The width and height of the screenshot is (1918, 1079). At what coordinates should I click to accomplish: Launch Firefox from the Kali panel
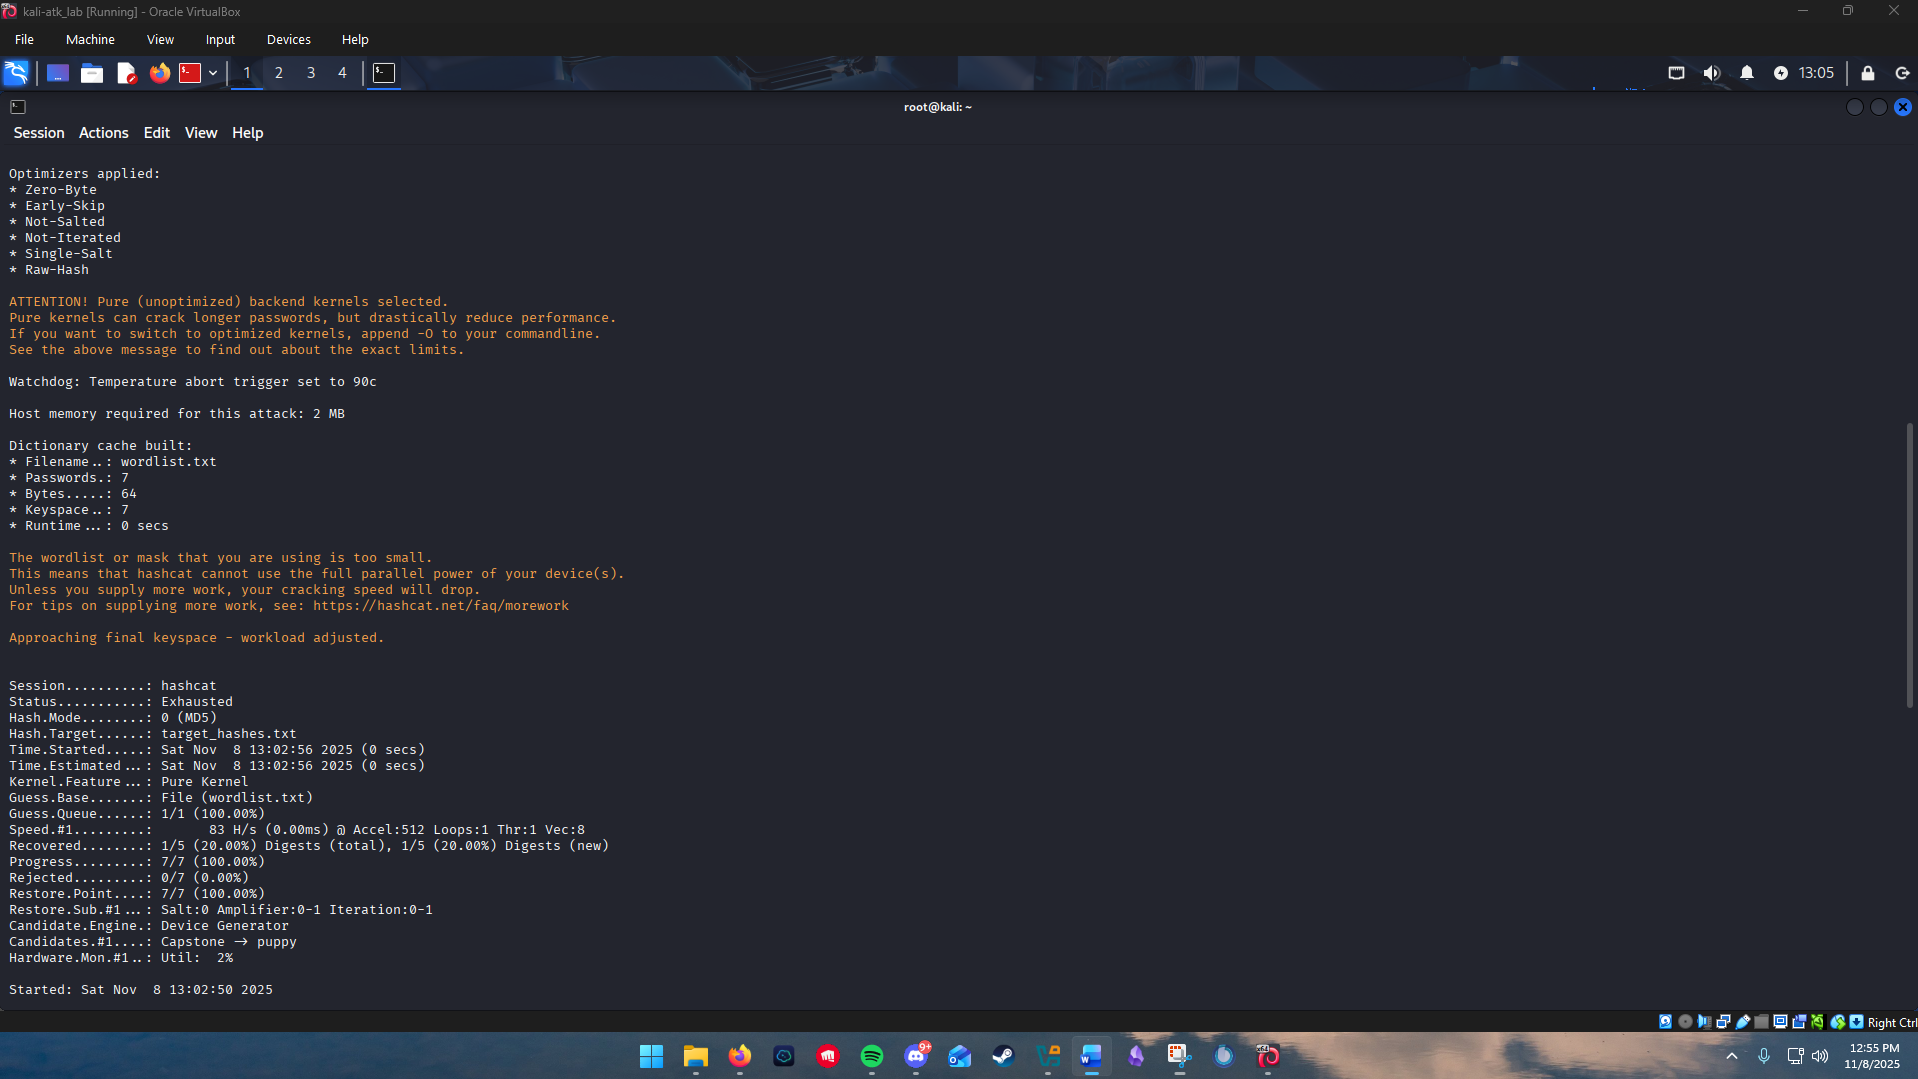[160, 73]
